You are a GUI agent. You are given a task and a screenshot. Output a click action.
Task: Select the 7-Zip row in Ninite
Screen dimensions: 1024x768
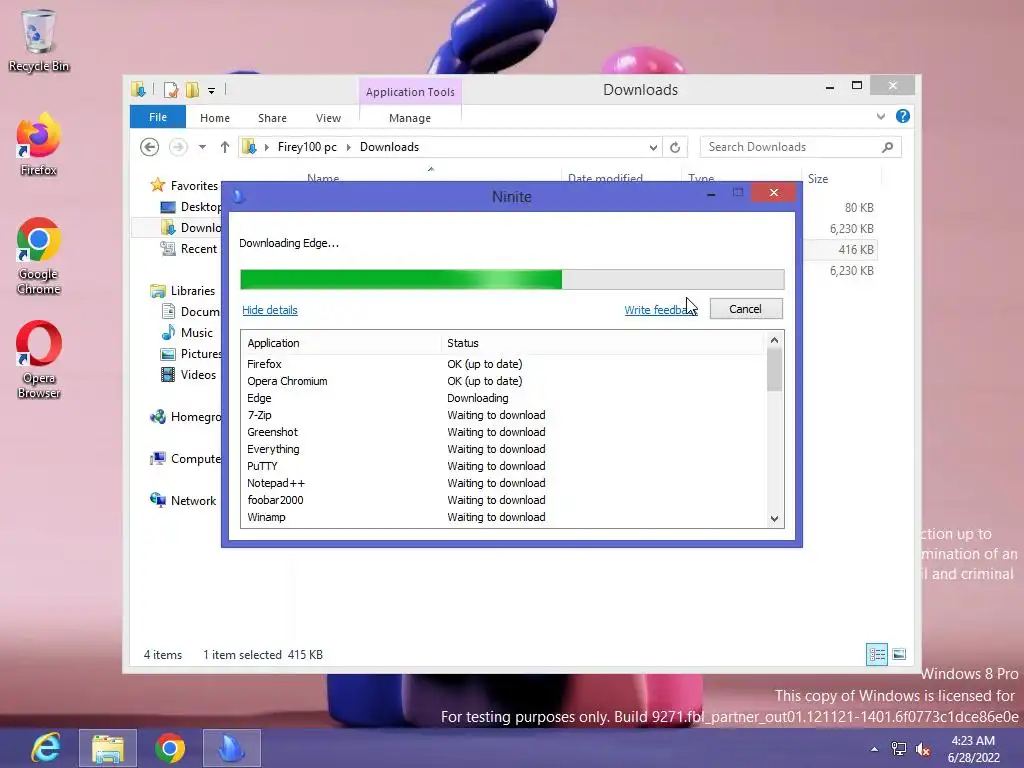pyautogui.click(x=503, y=415)
